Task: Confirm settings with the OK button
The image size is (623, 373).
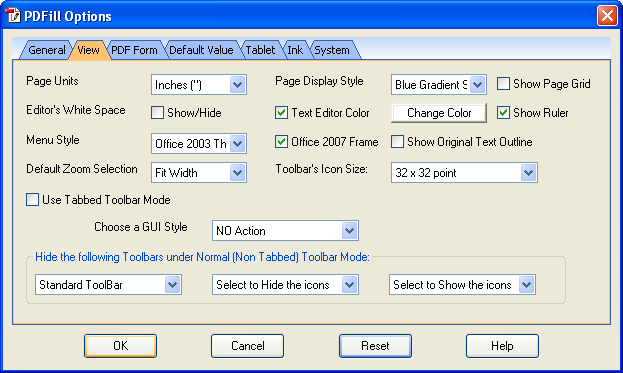Action: click(120, 346)
